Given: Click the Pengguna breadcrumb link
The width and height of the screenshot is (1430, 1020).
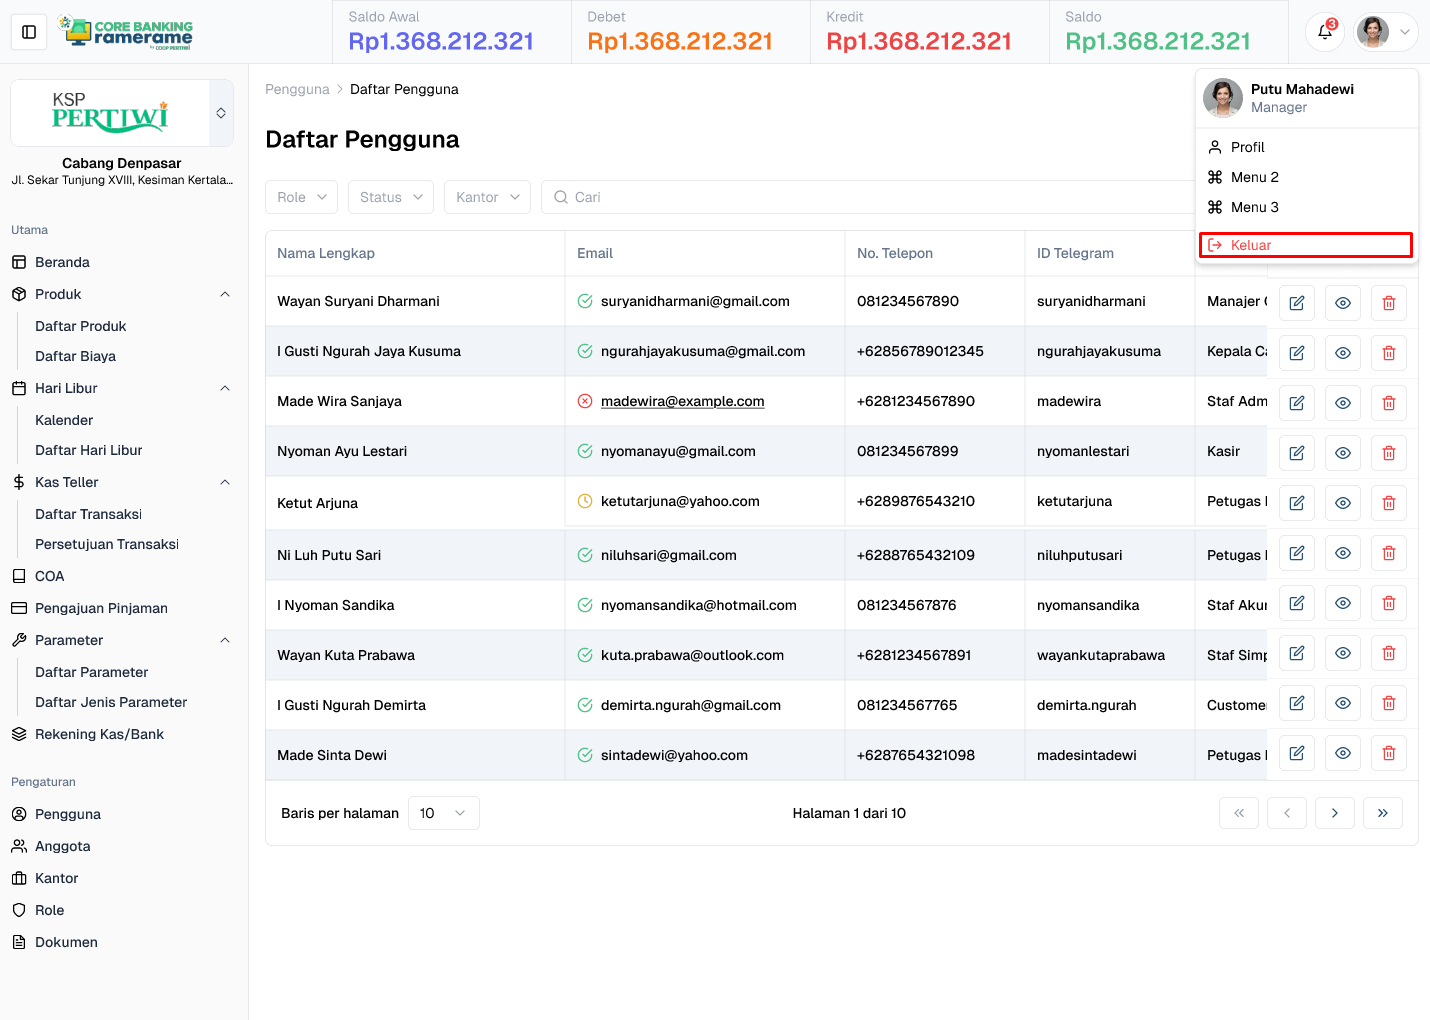Looking at the screenshot, I should [x=297, y=89].
